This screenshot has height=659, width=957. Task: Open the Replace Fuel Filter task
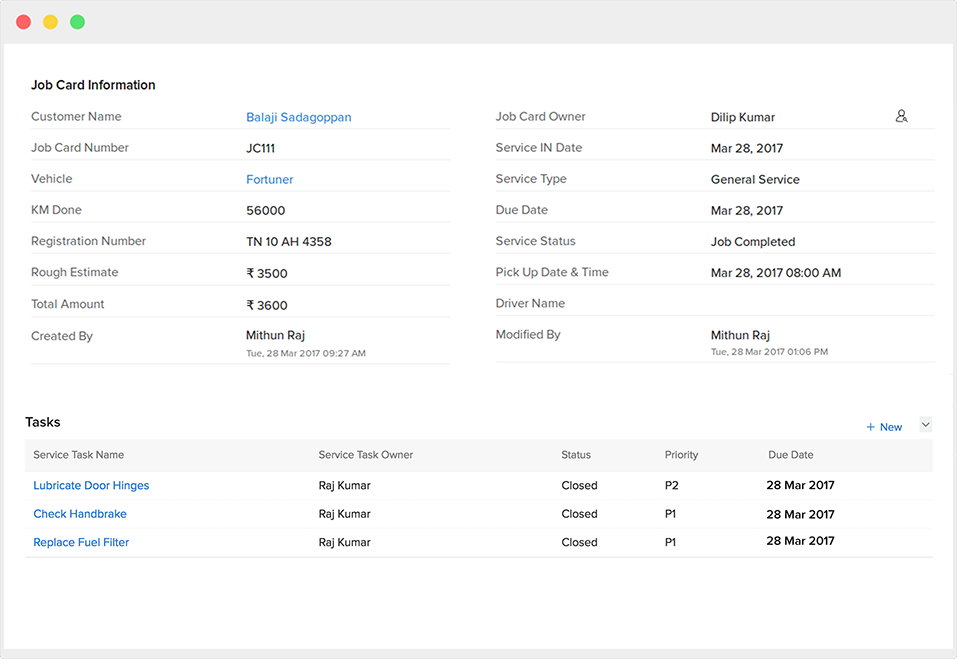(81, 542)
